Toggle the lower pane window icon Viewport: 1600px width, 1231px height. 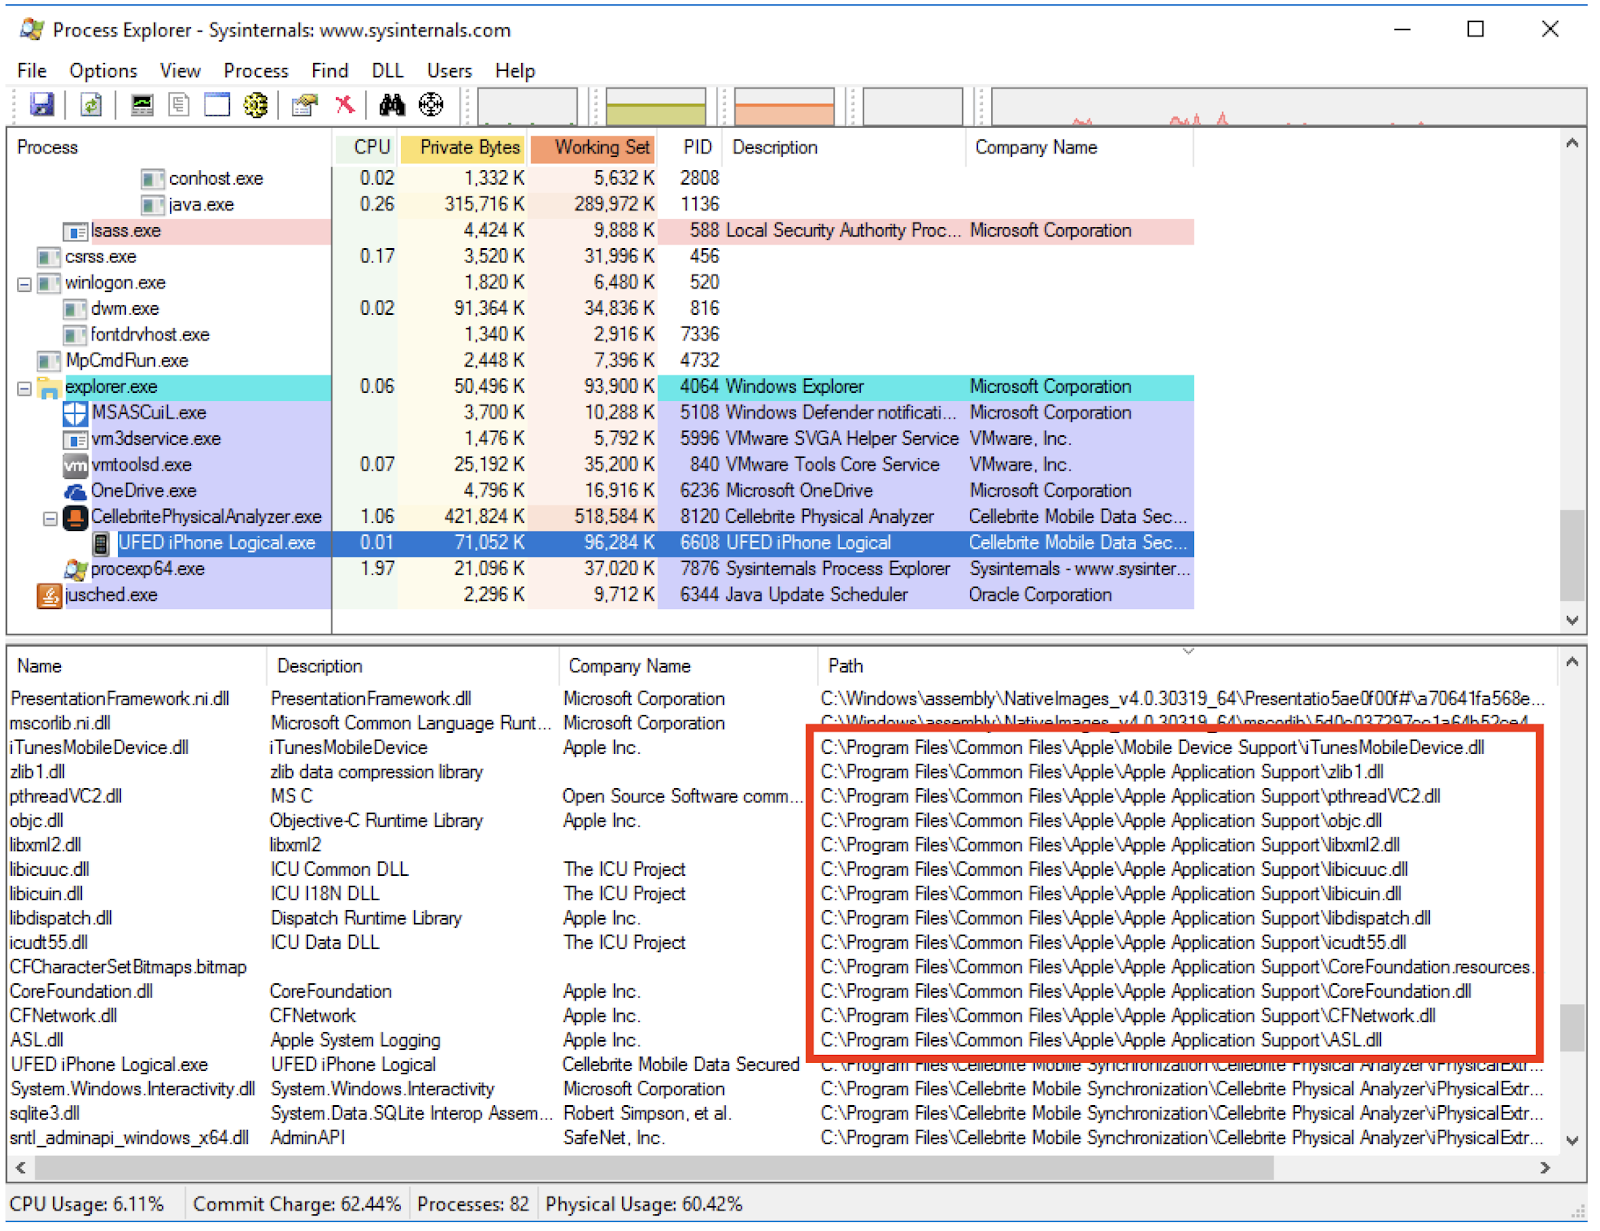click(217, 105)
